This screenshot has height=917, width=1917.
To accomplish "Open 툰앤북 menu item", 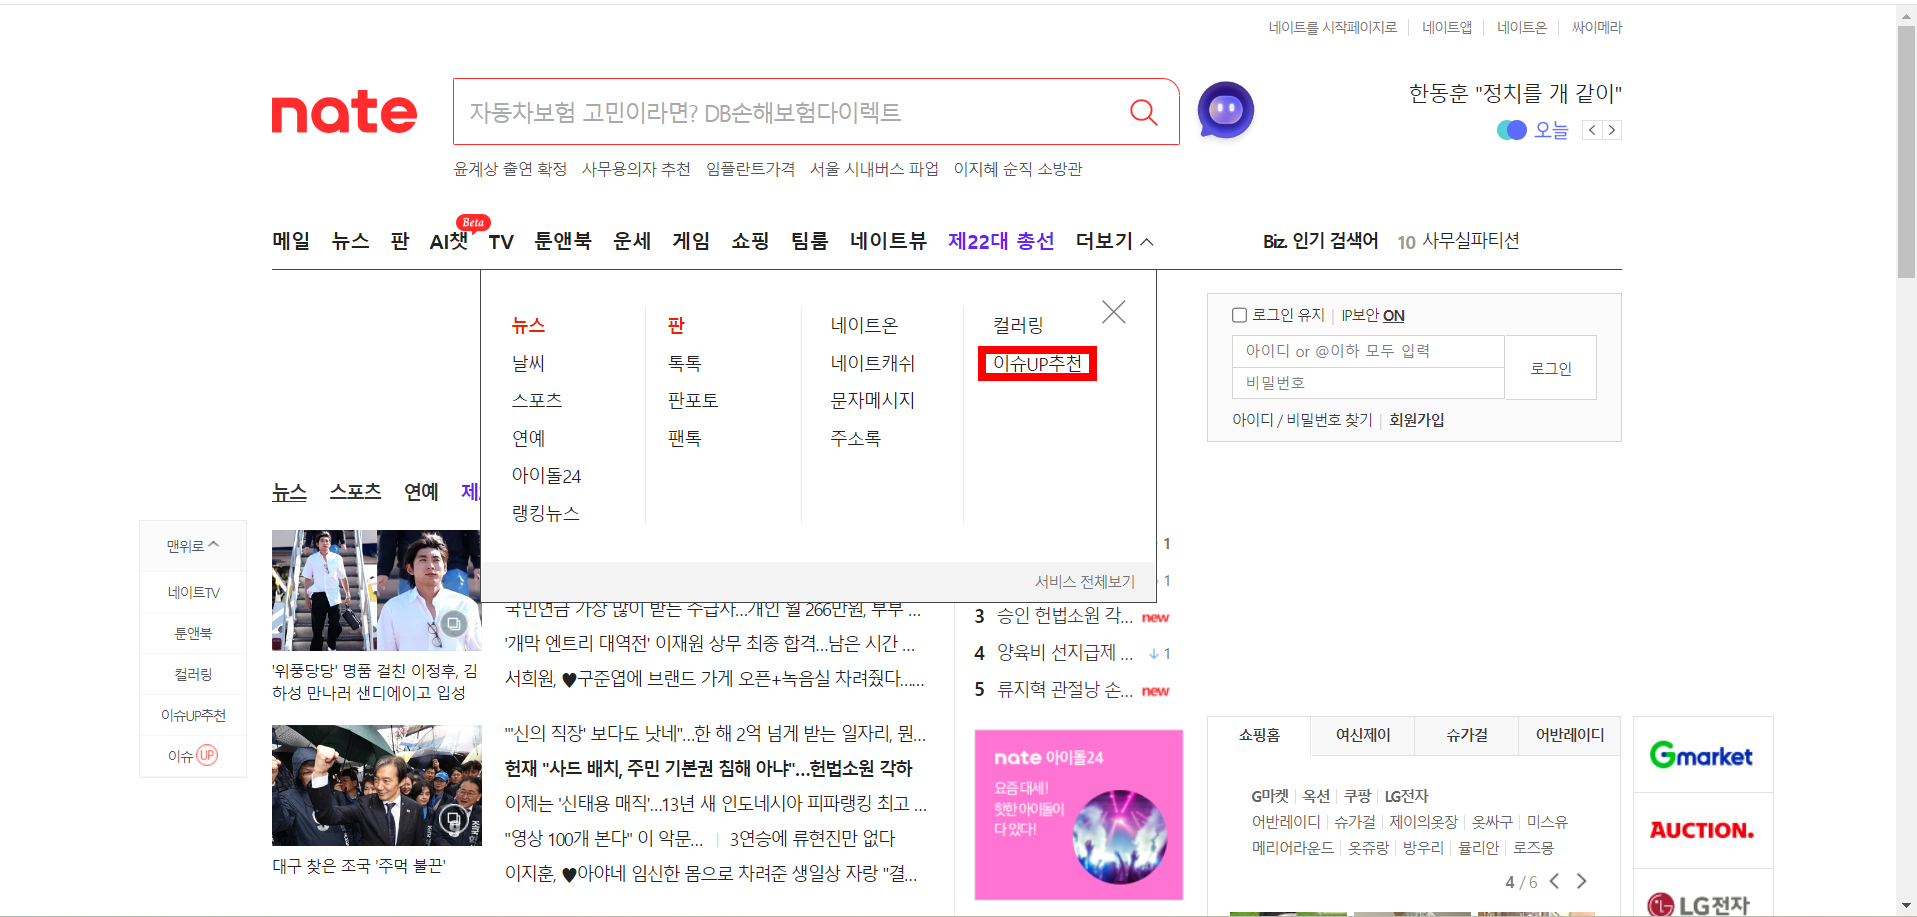I will pyautogui.click(x=563, y=241).
